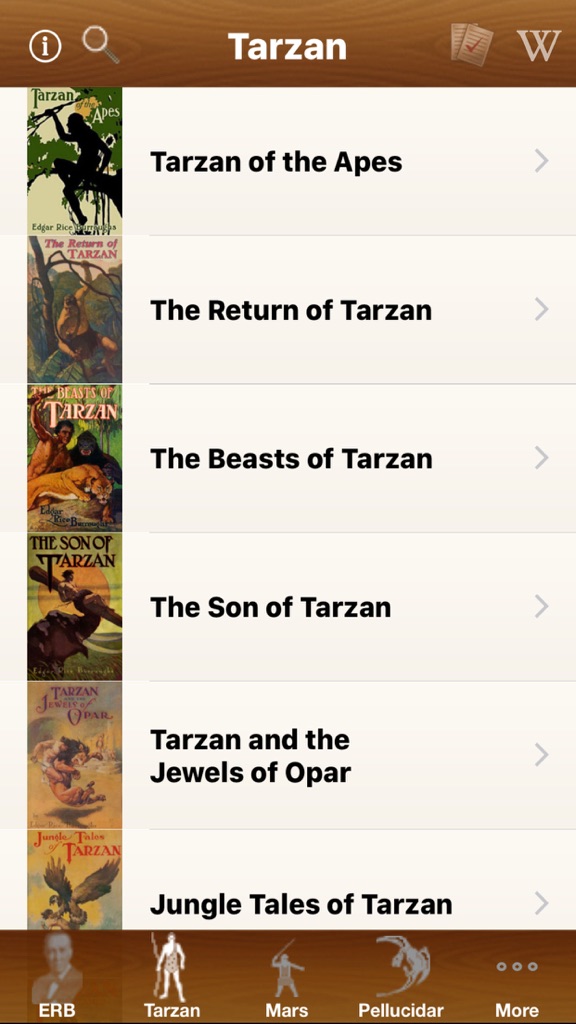Viewport: 576px width, 1024px height.
Task: Expand Tarzan of the Apes chevron
Action: [x=541, y=161]
